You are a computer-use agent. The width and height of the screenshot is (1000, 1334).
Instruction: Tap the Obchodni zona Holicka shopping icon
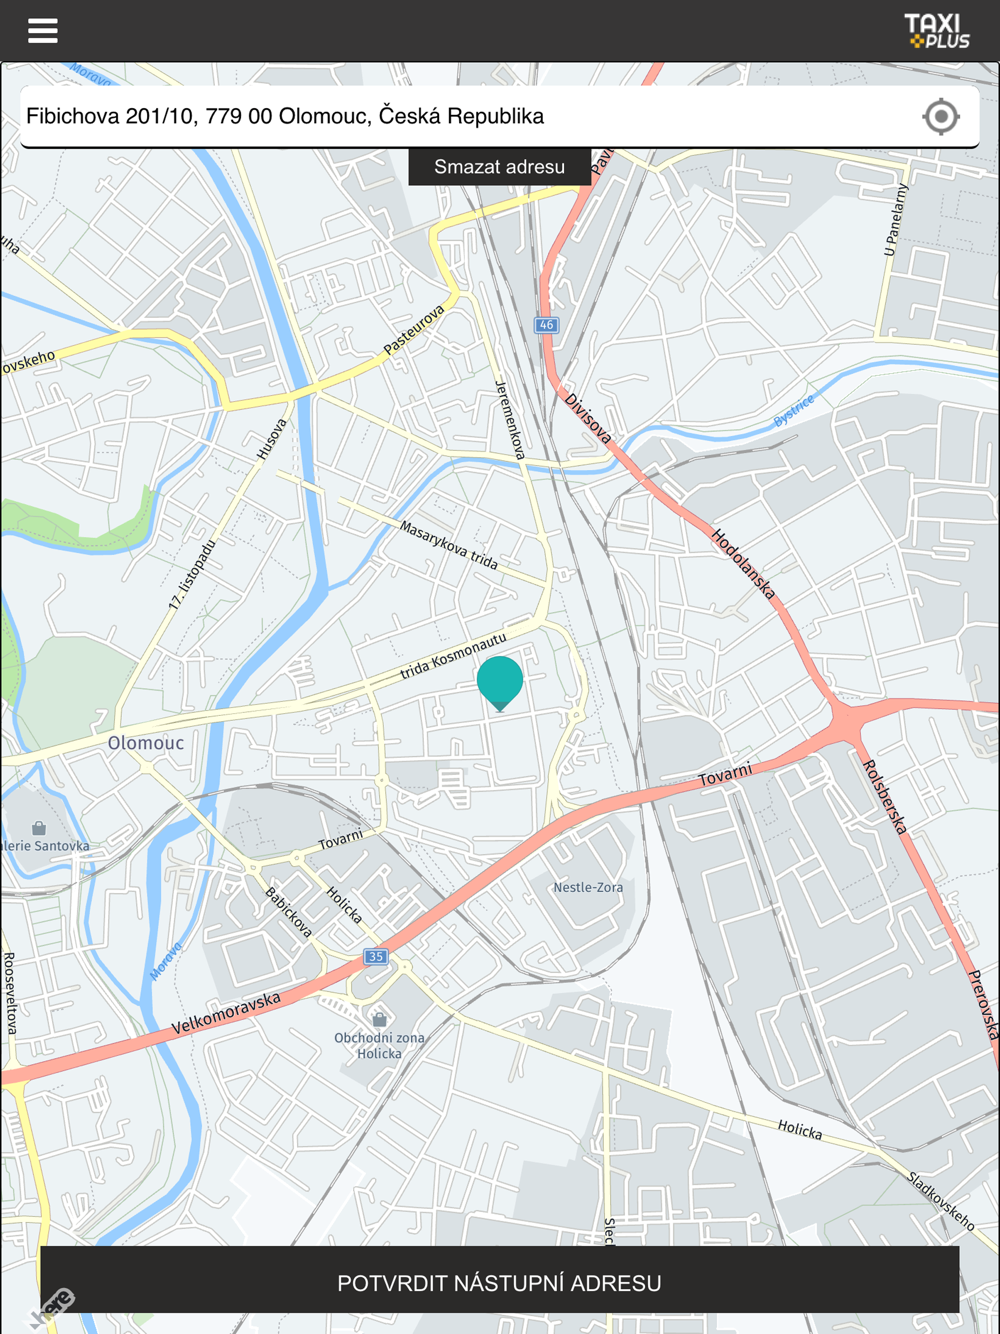pos(379,1019)
